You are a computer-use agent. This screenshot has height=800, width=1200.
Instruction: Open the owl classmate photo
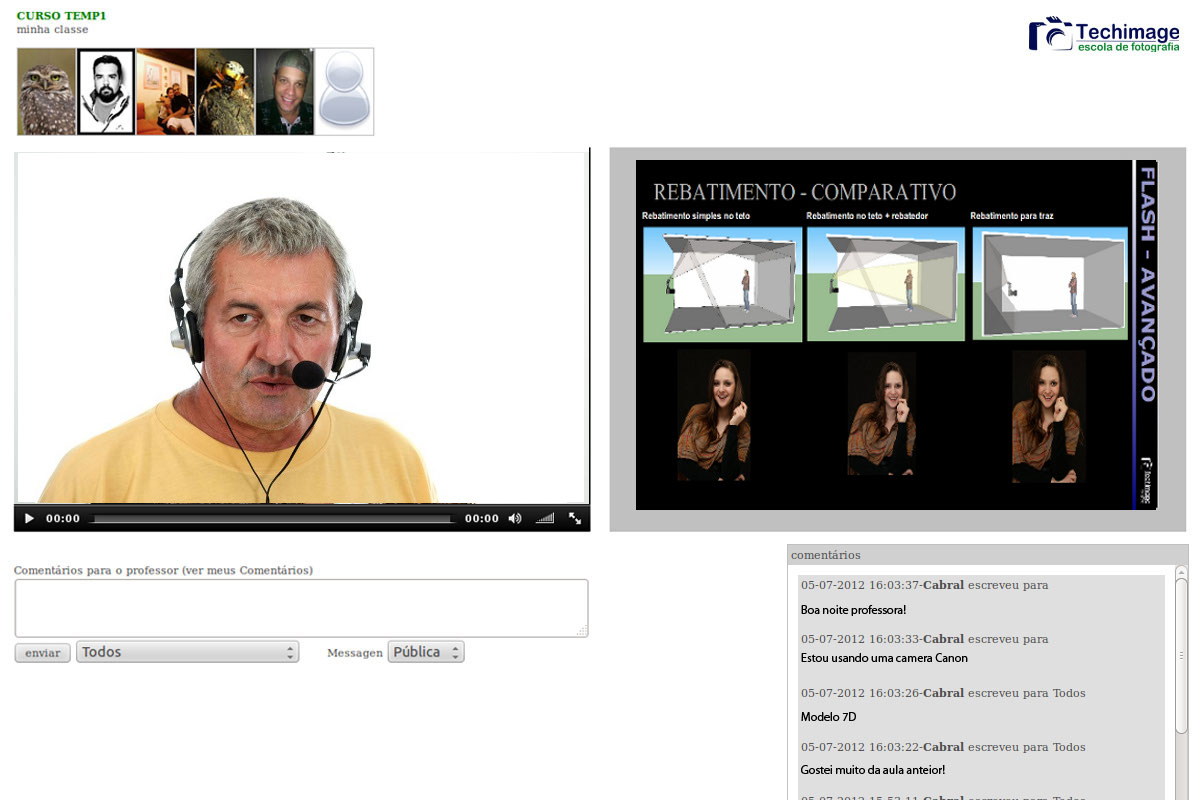(x=47, y=91)
